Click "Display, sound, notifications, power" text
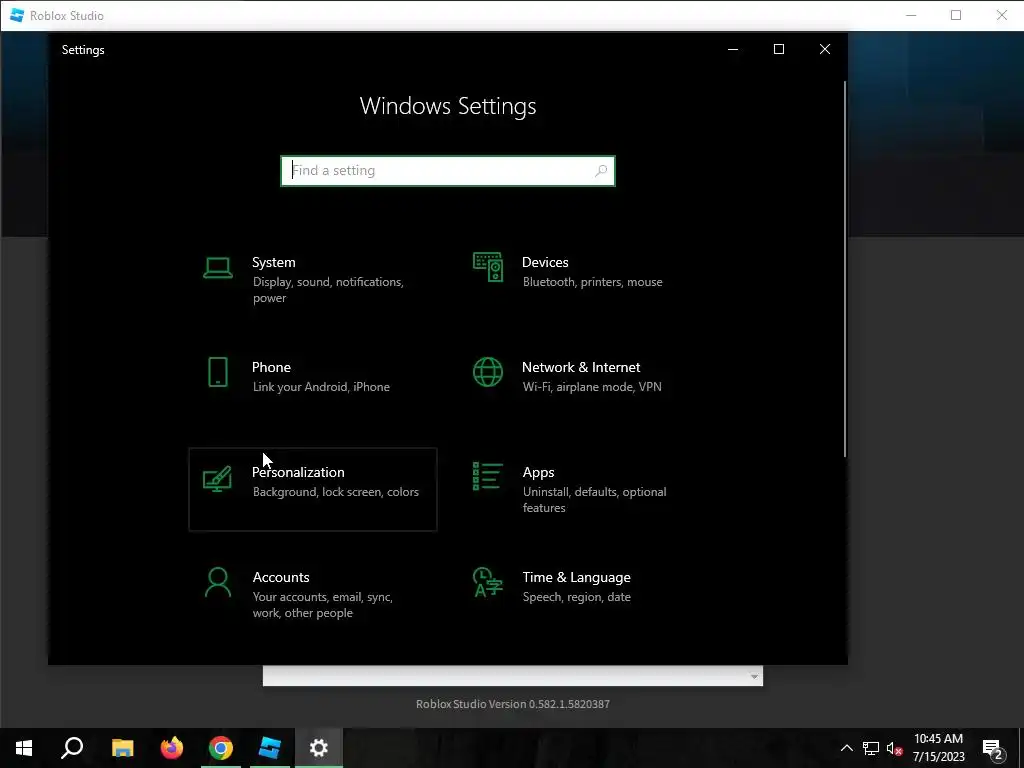 [328, 290]
